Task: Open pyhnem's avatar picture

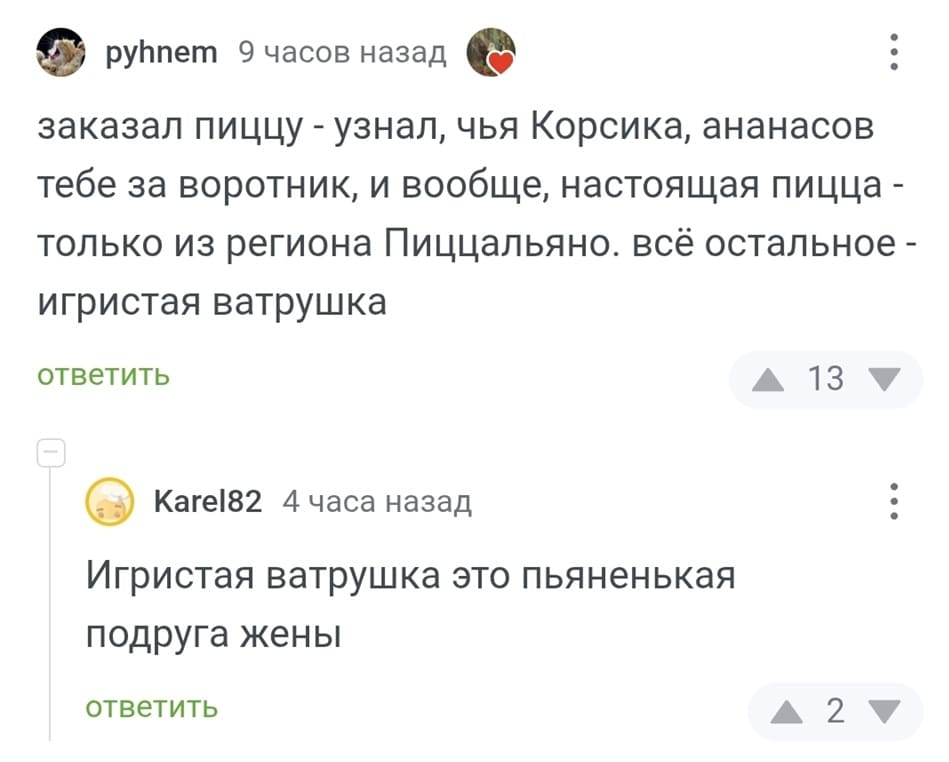Action: pyautogui.click(x=61, y=52)
